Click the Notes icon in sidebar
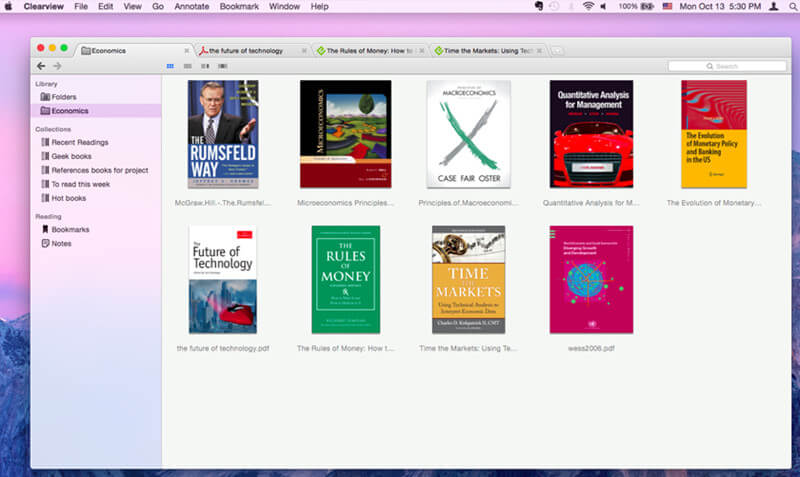The height and width of the screenshot is (477, 800). 45,243
